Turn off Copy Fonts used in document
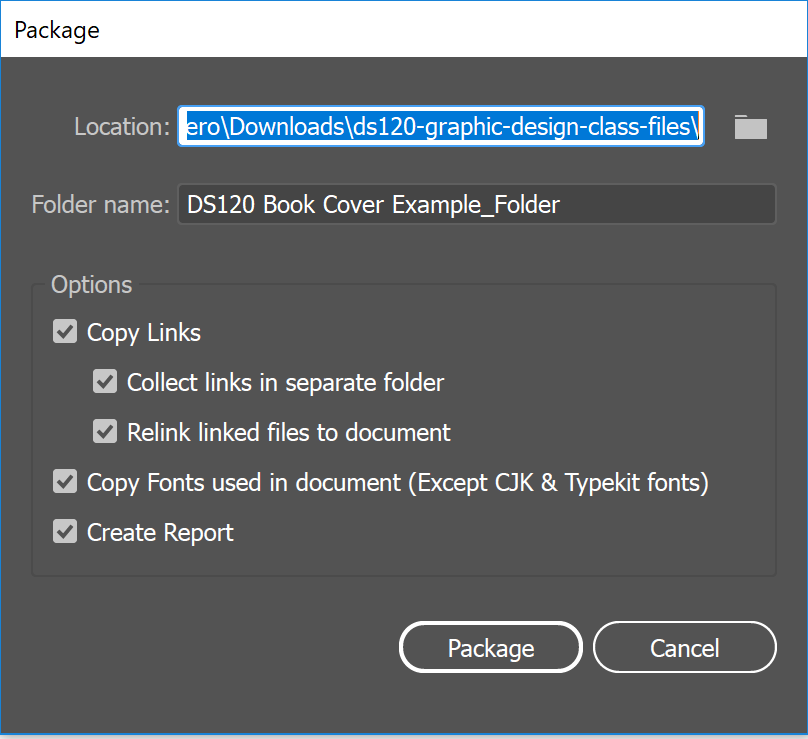Image resolution: width=808 pixels, height=739 pixels. tap(64, 481)
